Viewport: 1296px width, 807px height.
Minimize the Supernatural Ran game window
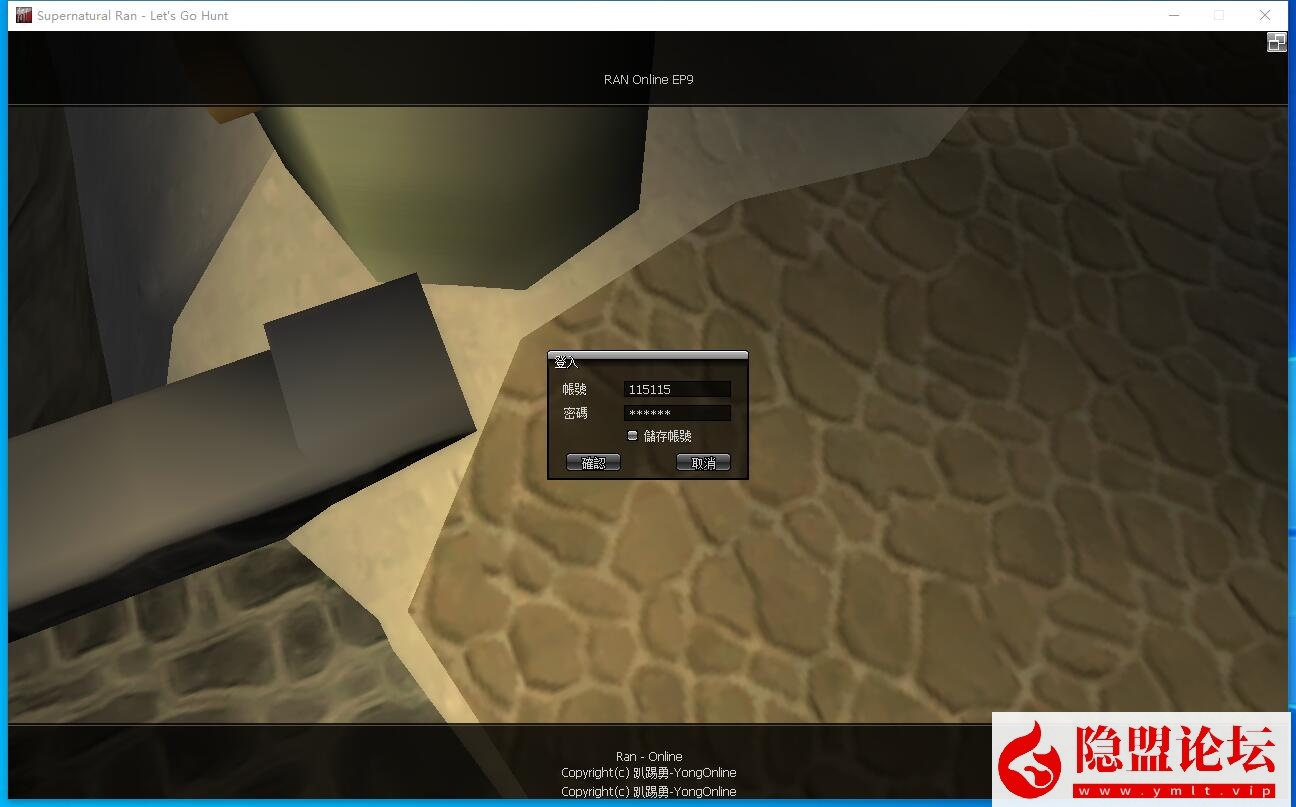[1174, 15]
